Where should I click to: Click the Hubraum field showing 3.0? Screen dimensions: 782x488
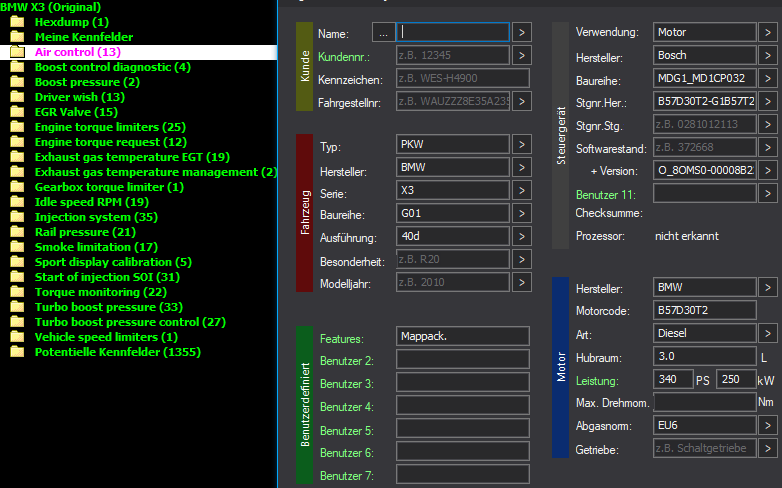coord(705,356)
